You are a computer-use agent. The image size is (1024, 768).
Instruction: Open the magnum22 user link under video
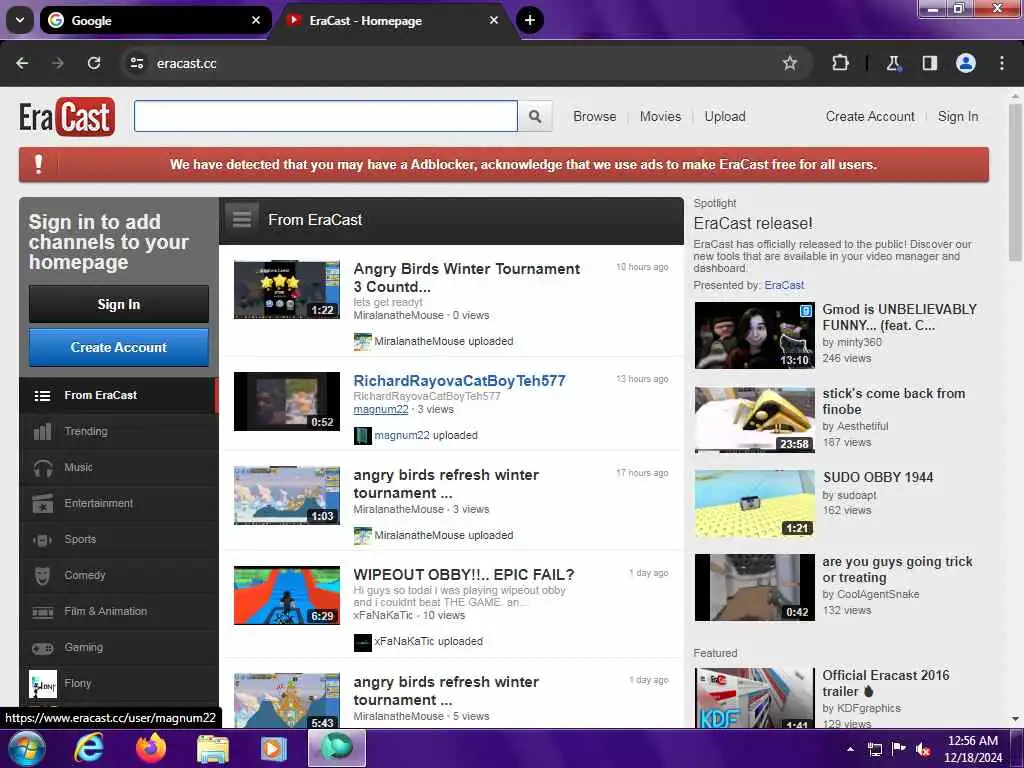381,409
